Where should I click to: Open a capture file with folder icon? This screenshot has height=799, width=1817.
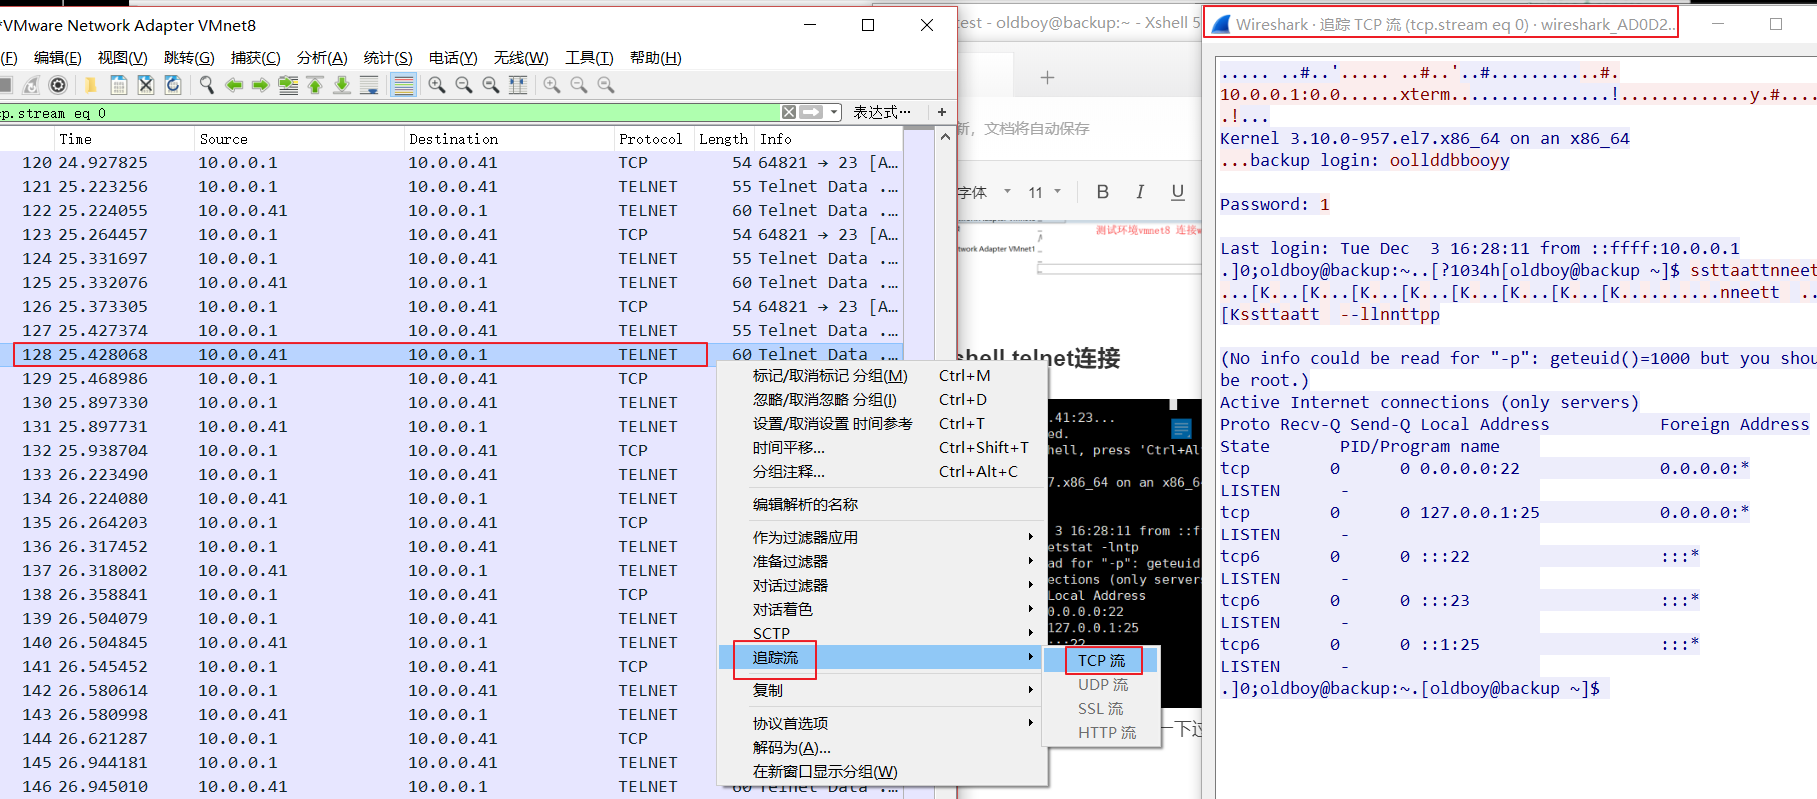90,85
